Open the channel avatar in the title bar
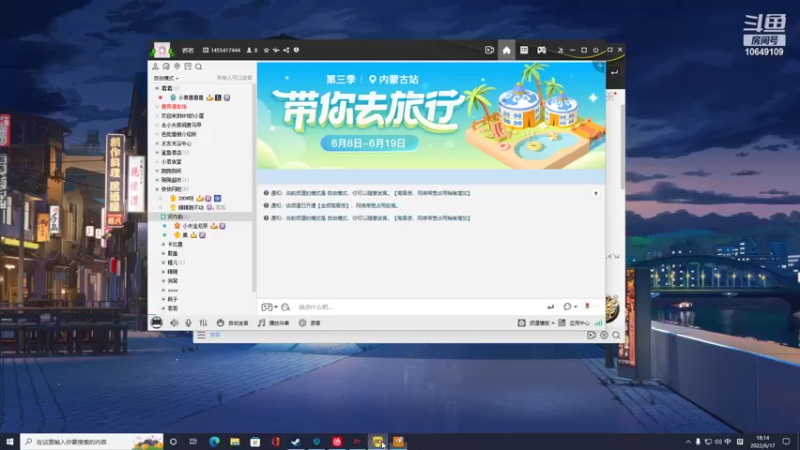 pyautogui.click(x=162, y=50)
